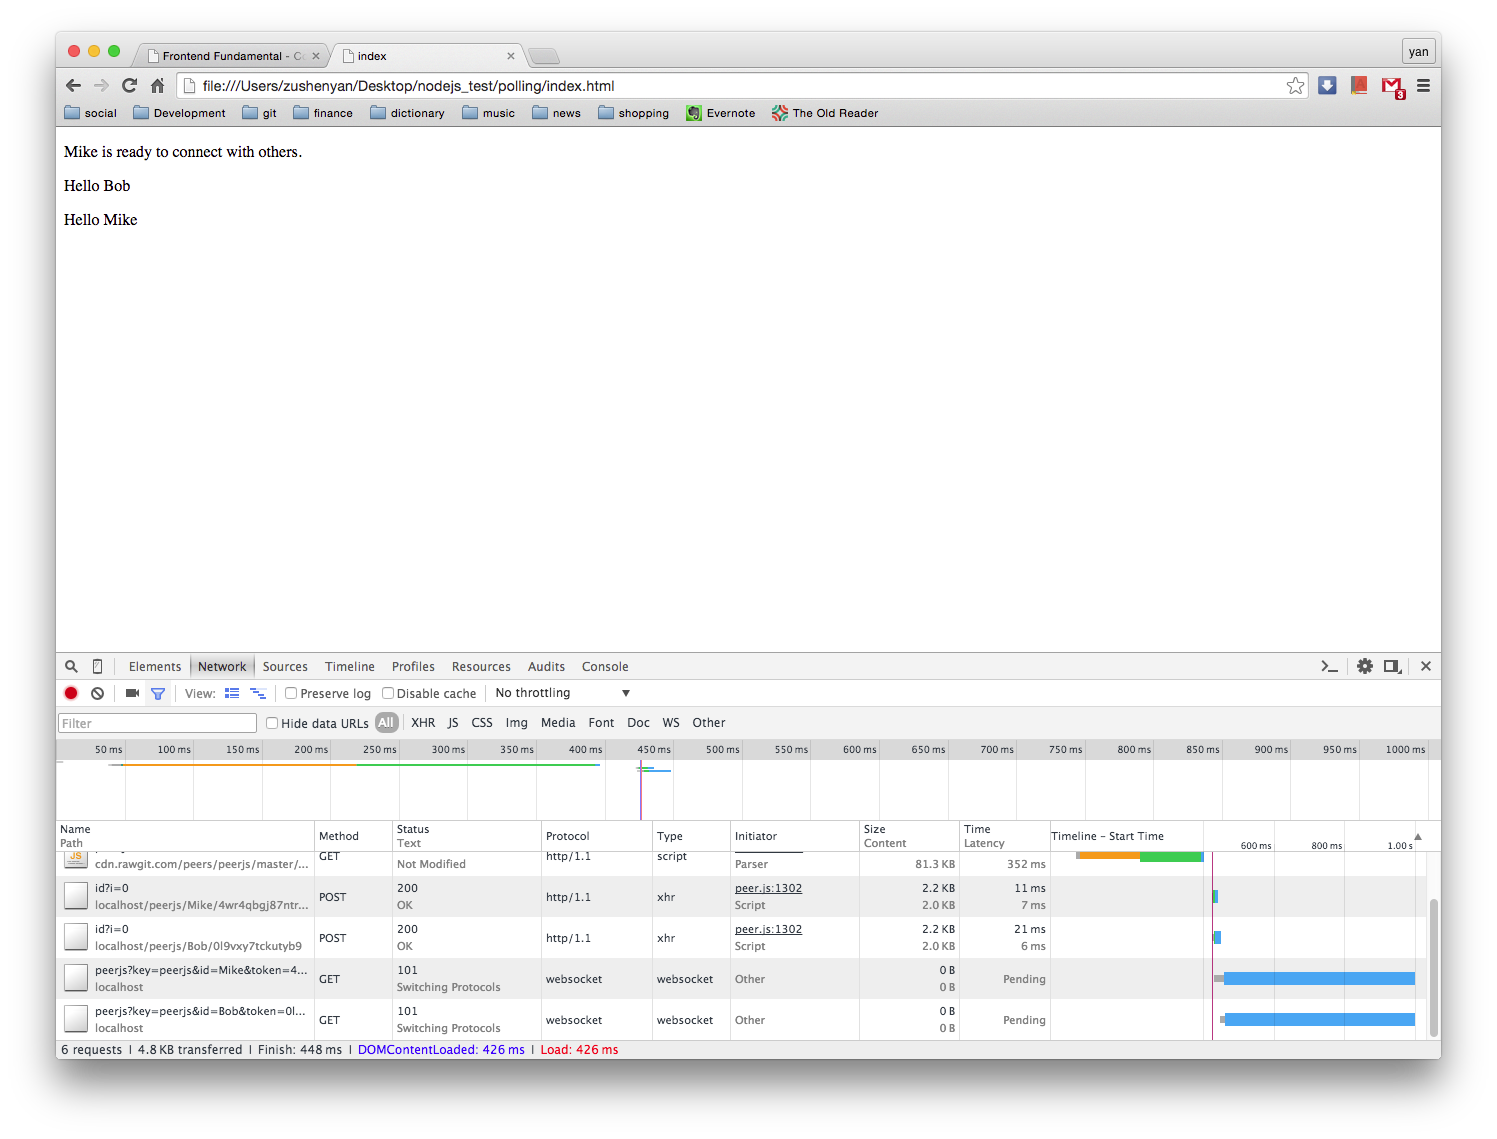Image resolution: width=1497 pixels, height=1139 pixels.
Task: Enable Disable cache checkbox
Action: (x=388, y=693)
